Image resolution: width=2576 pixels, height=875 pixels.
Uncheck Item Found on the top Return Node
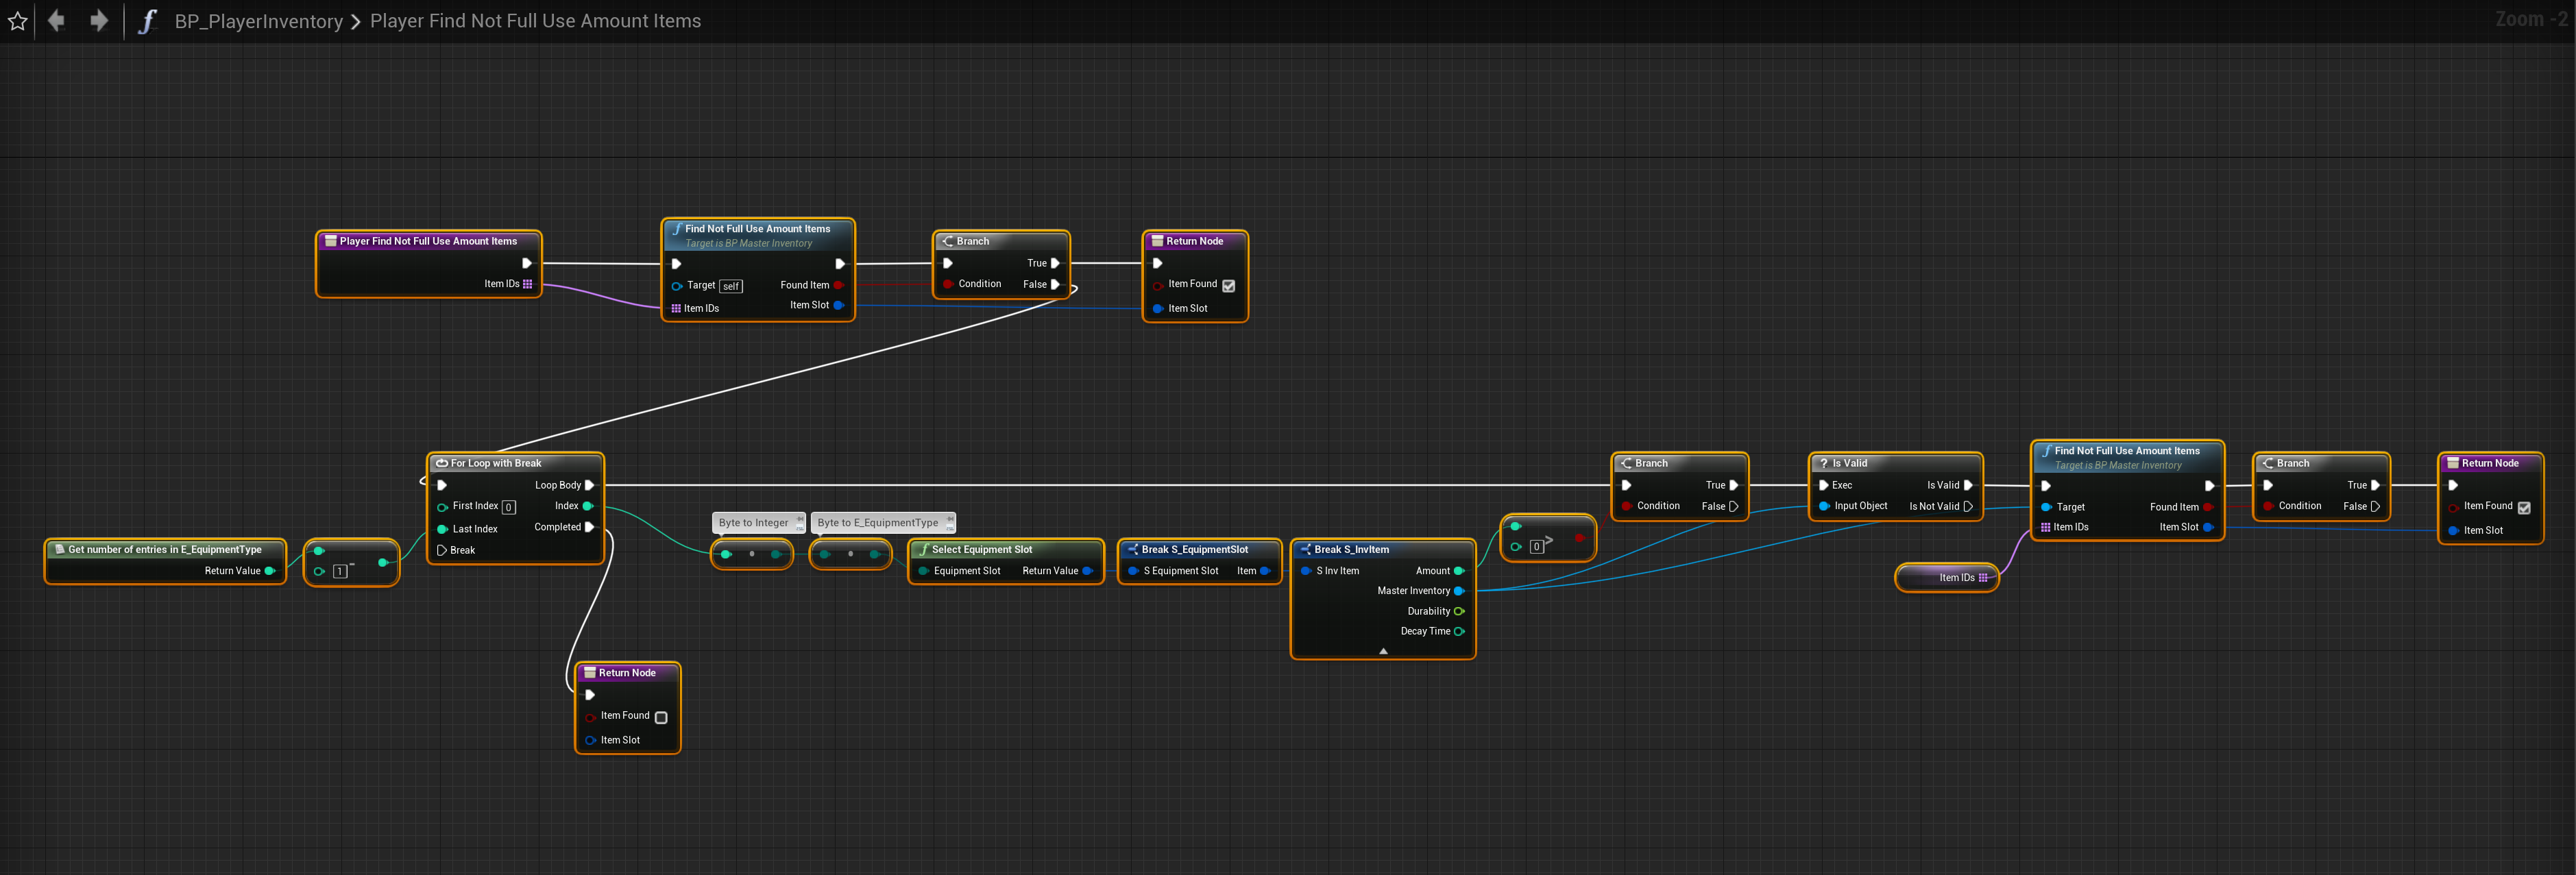click(1228, 285)
